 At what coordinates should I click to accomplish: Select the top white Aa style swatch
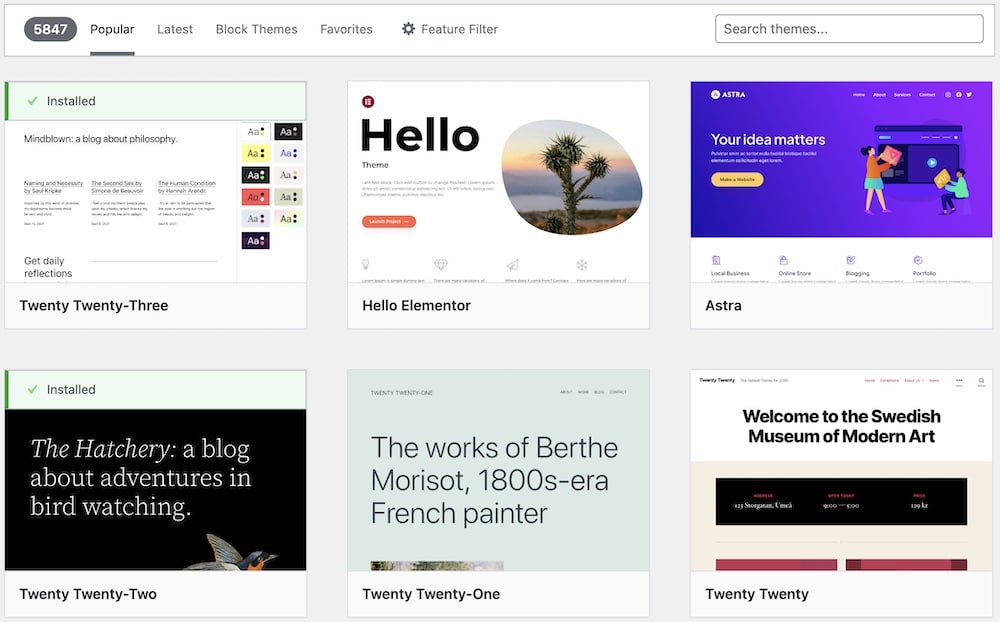255,131
